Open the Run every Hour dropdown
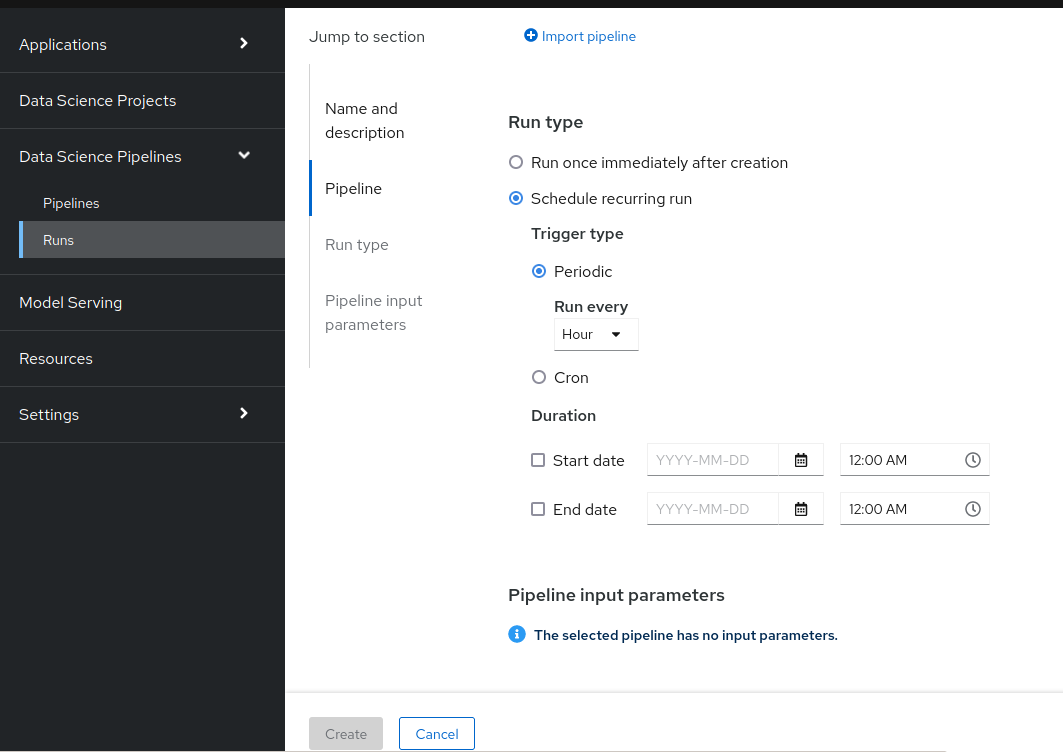This screenshot has height=752, width=1063. (x=596, y=334)
